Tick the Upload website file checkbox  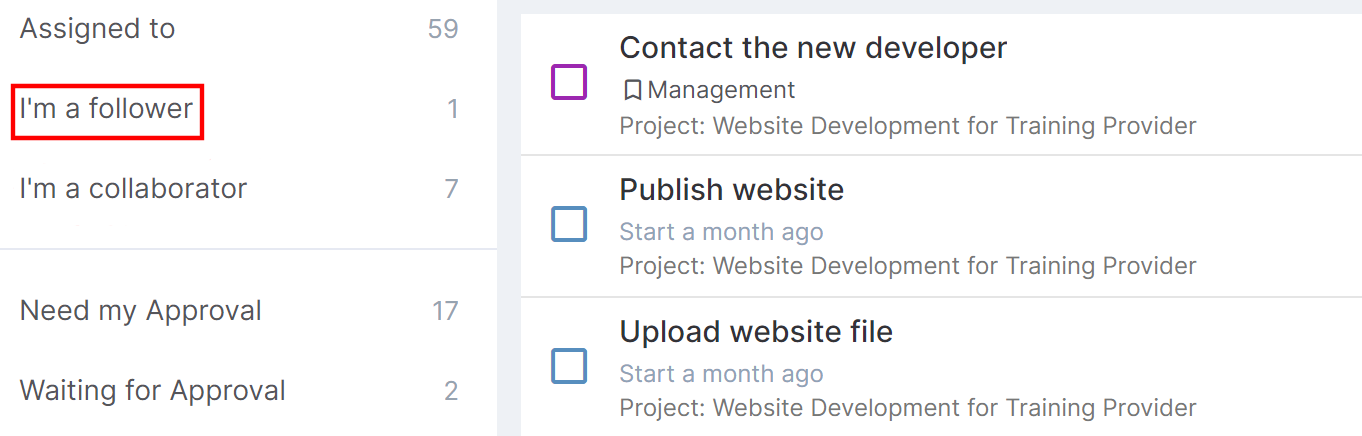click(x=569, y=366)
